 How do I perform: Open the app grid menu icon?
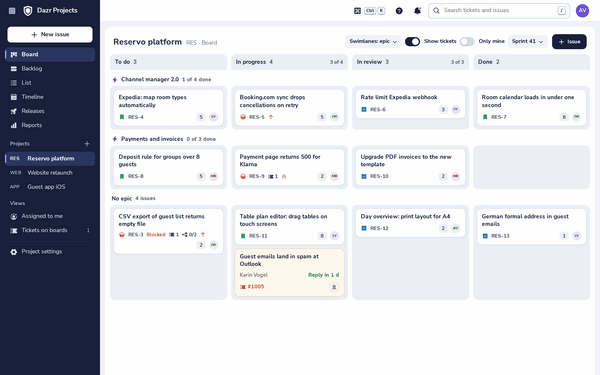(x=12, y=11)
